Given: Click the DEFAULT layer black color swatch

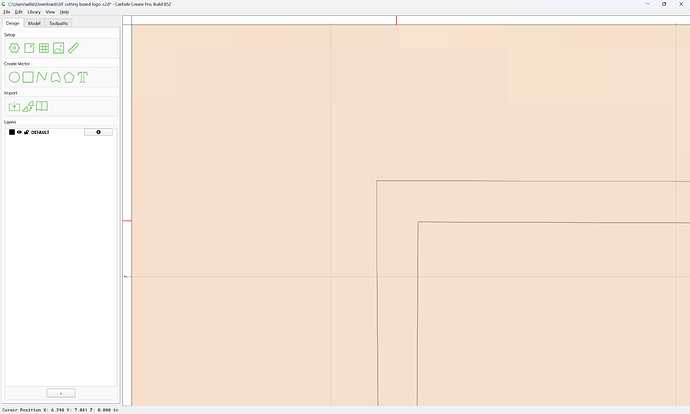Looking at the screenshot, I should pyautogui.click(x=12, y=132).
